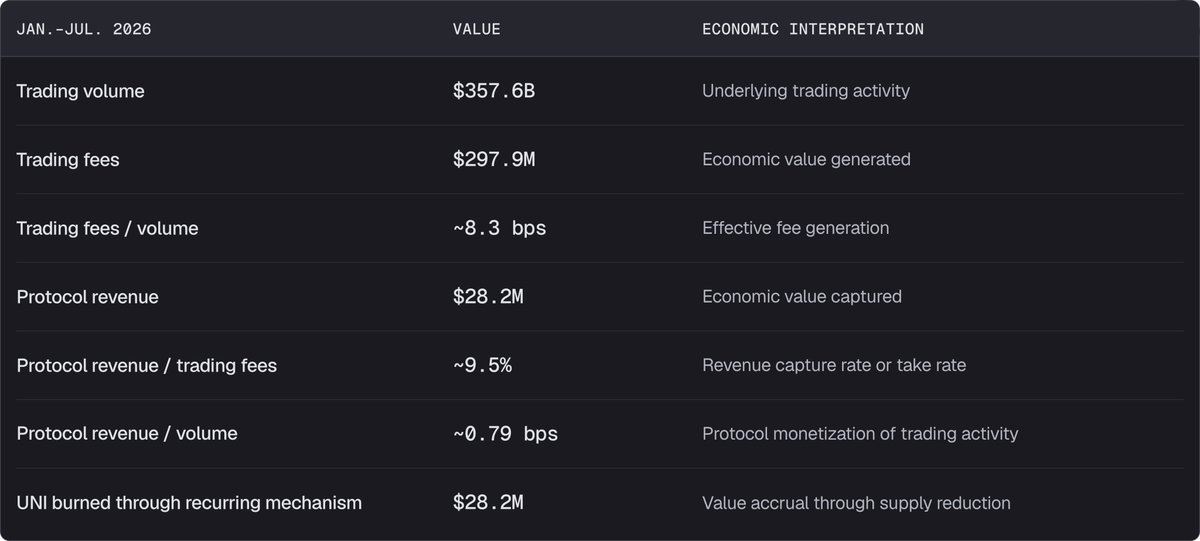Click the ECONOMIC INTERPRETATION column header
The image size is (1200, 541).
[812, 29]
